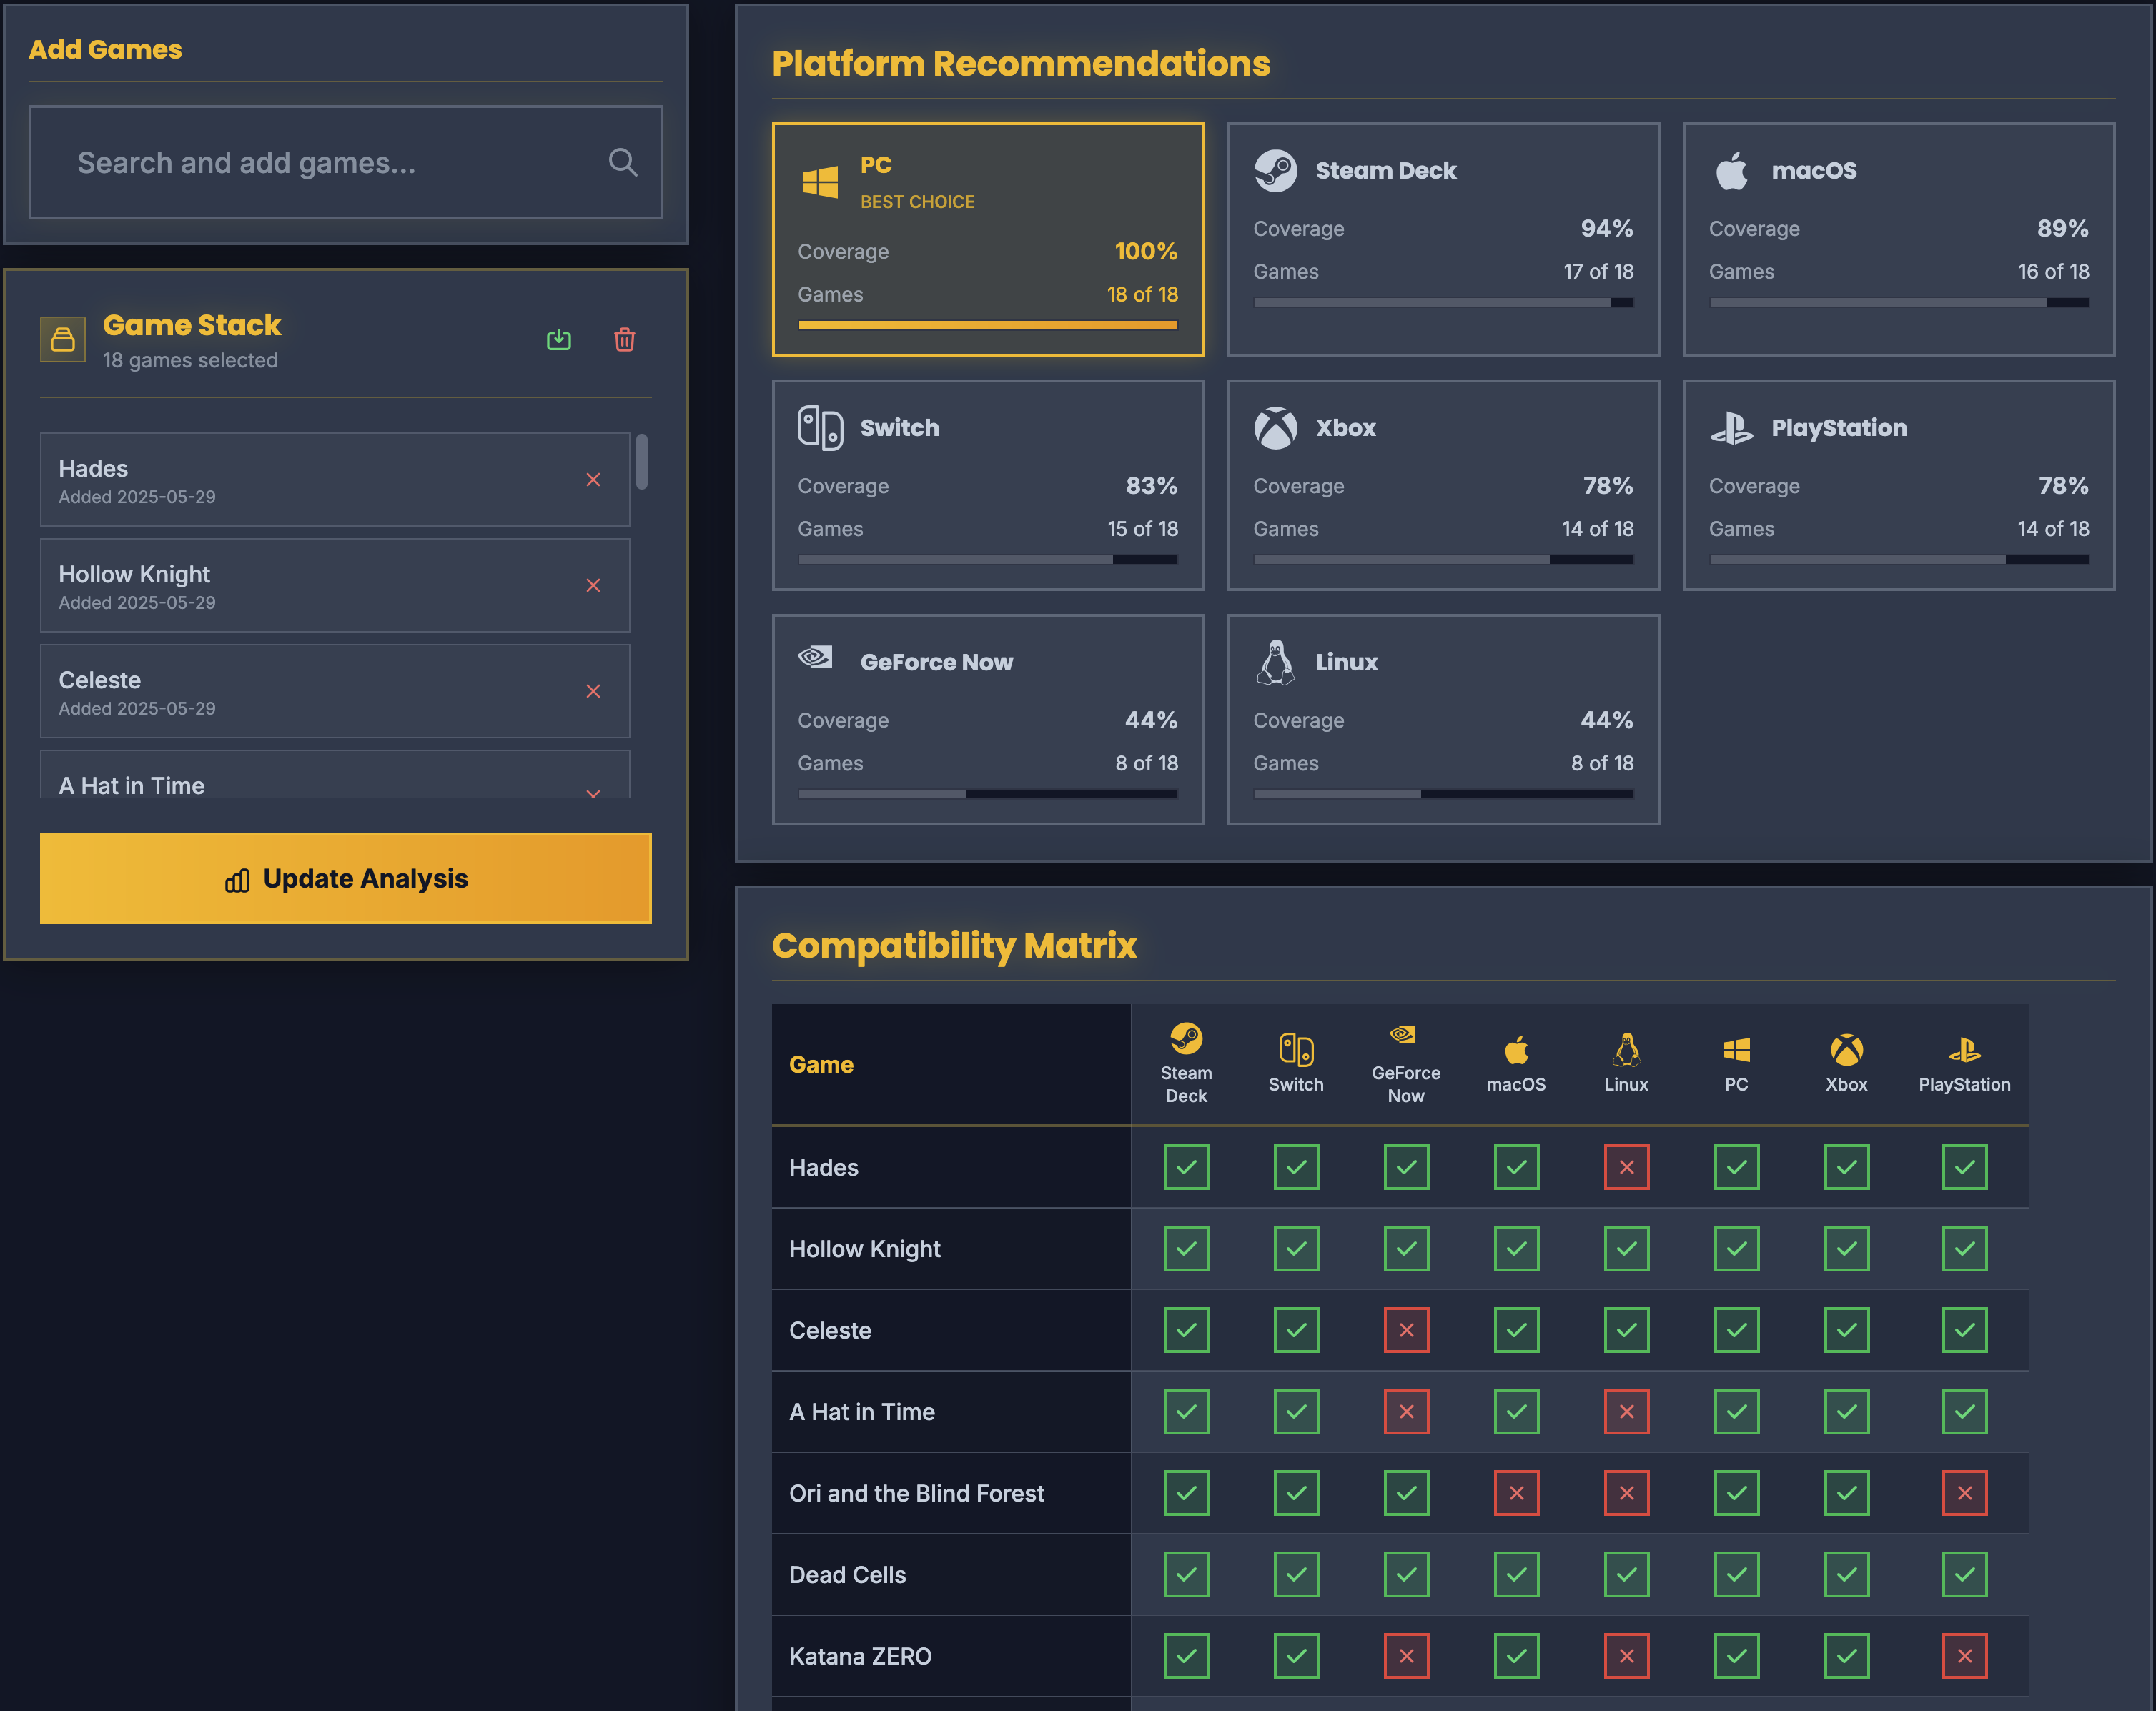
Task: Toggle the Hades Linux compatibility box
Action: [1626, 1167]
